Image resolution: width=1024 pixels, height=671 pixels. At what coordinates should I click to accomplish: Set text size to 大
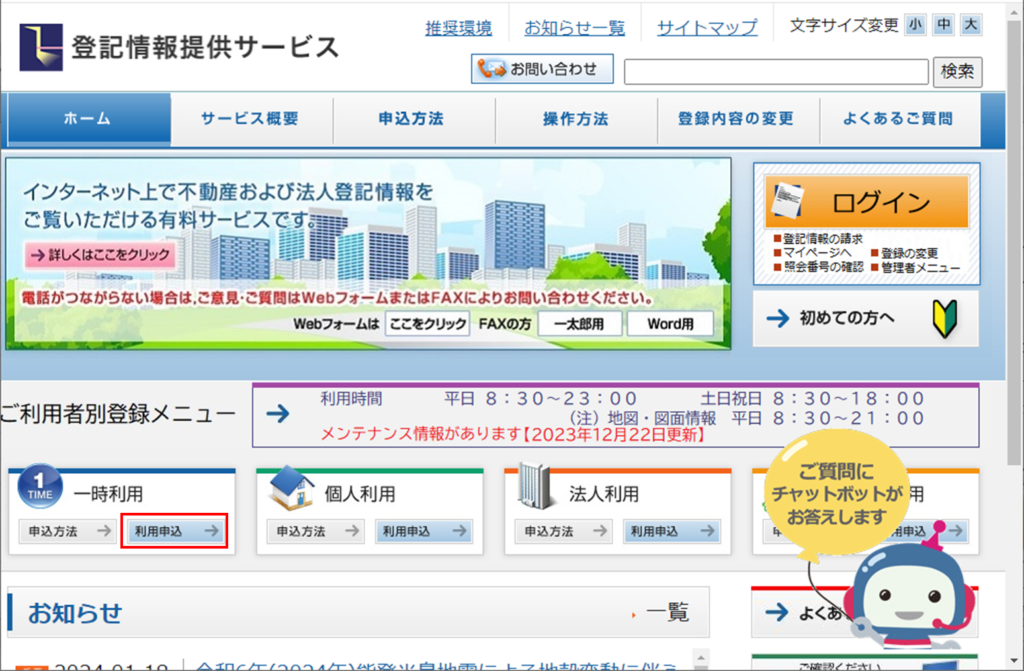pos(971,26)
